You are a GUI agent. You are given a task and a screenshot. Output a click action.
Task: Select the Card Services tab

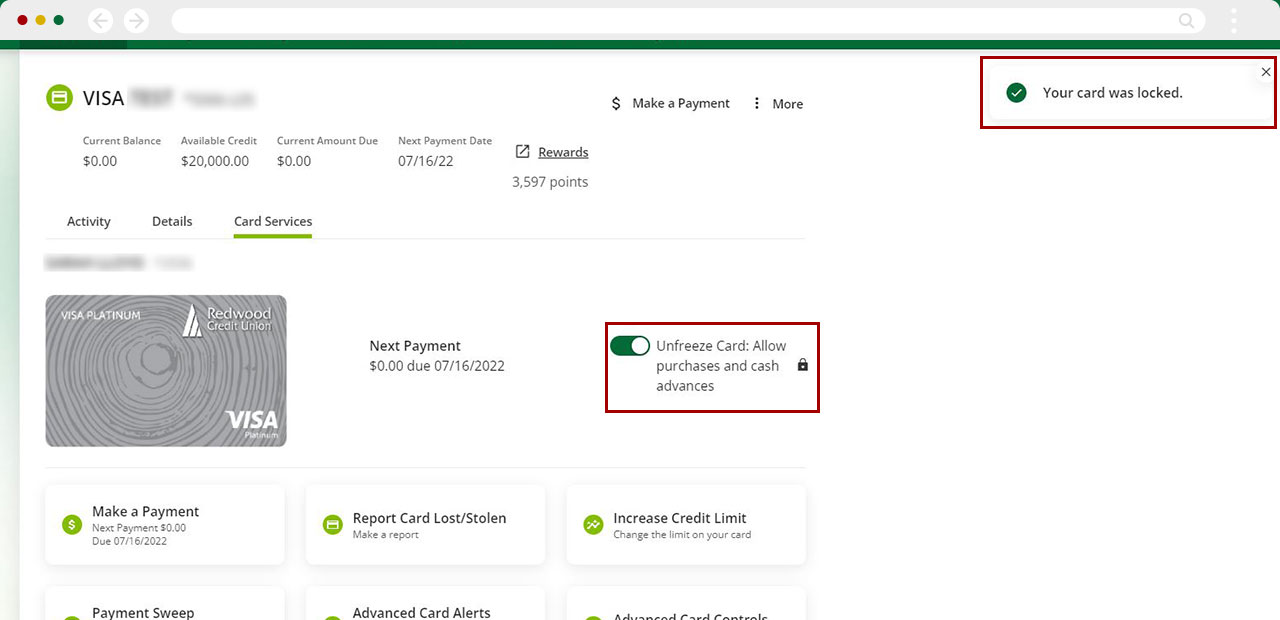tap(273, 222)
